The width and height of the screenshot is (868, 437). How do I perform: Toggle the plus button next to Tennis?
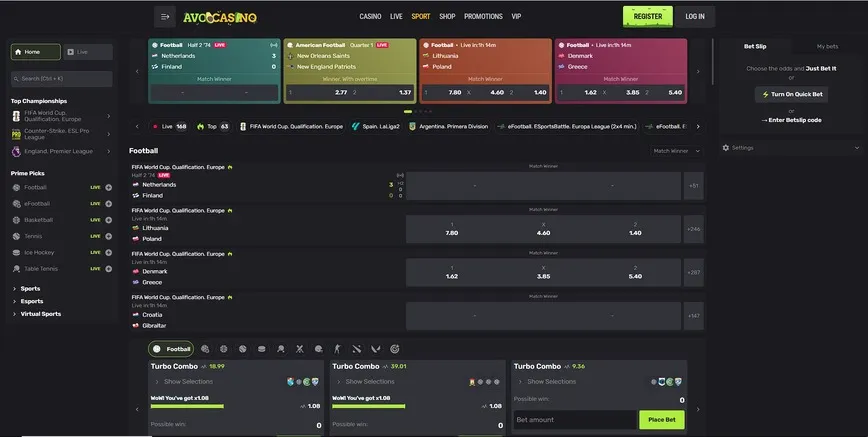(x=108, y=236)
